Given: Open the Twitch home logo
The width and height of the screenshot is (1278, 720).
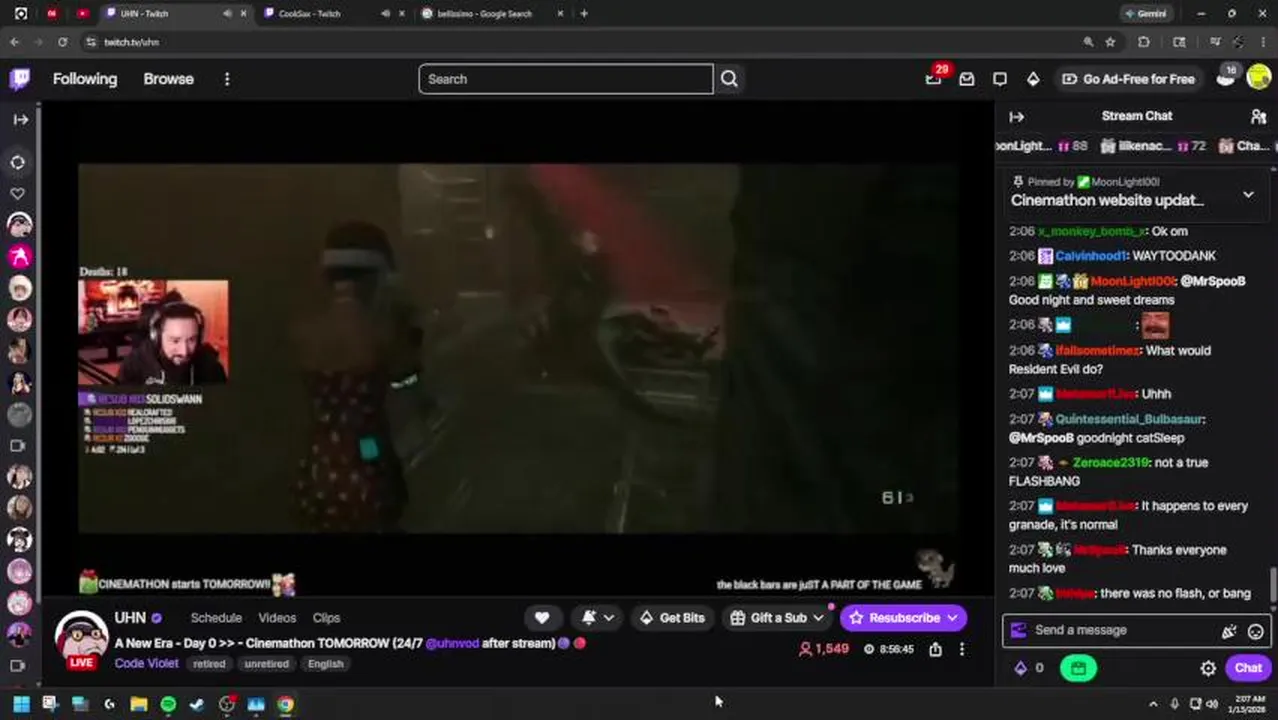Looking at the screenshot, I should 19,79.
